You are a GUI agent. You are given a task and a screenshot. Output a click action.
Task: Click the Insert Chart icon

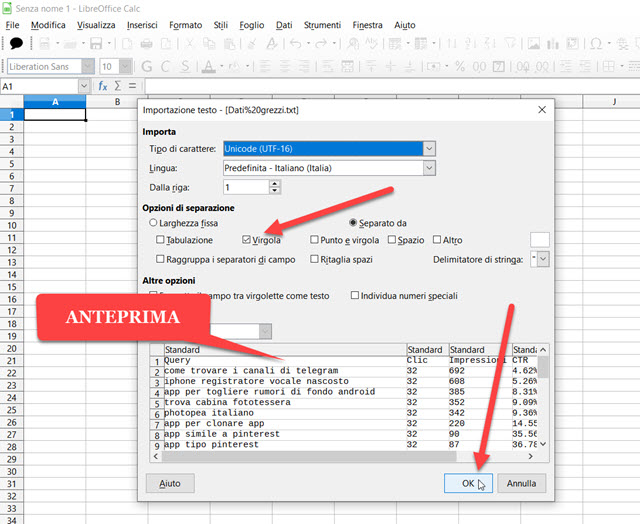coord(553,43)
